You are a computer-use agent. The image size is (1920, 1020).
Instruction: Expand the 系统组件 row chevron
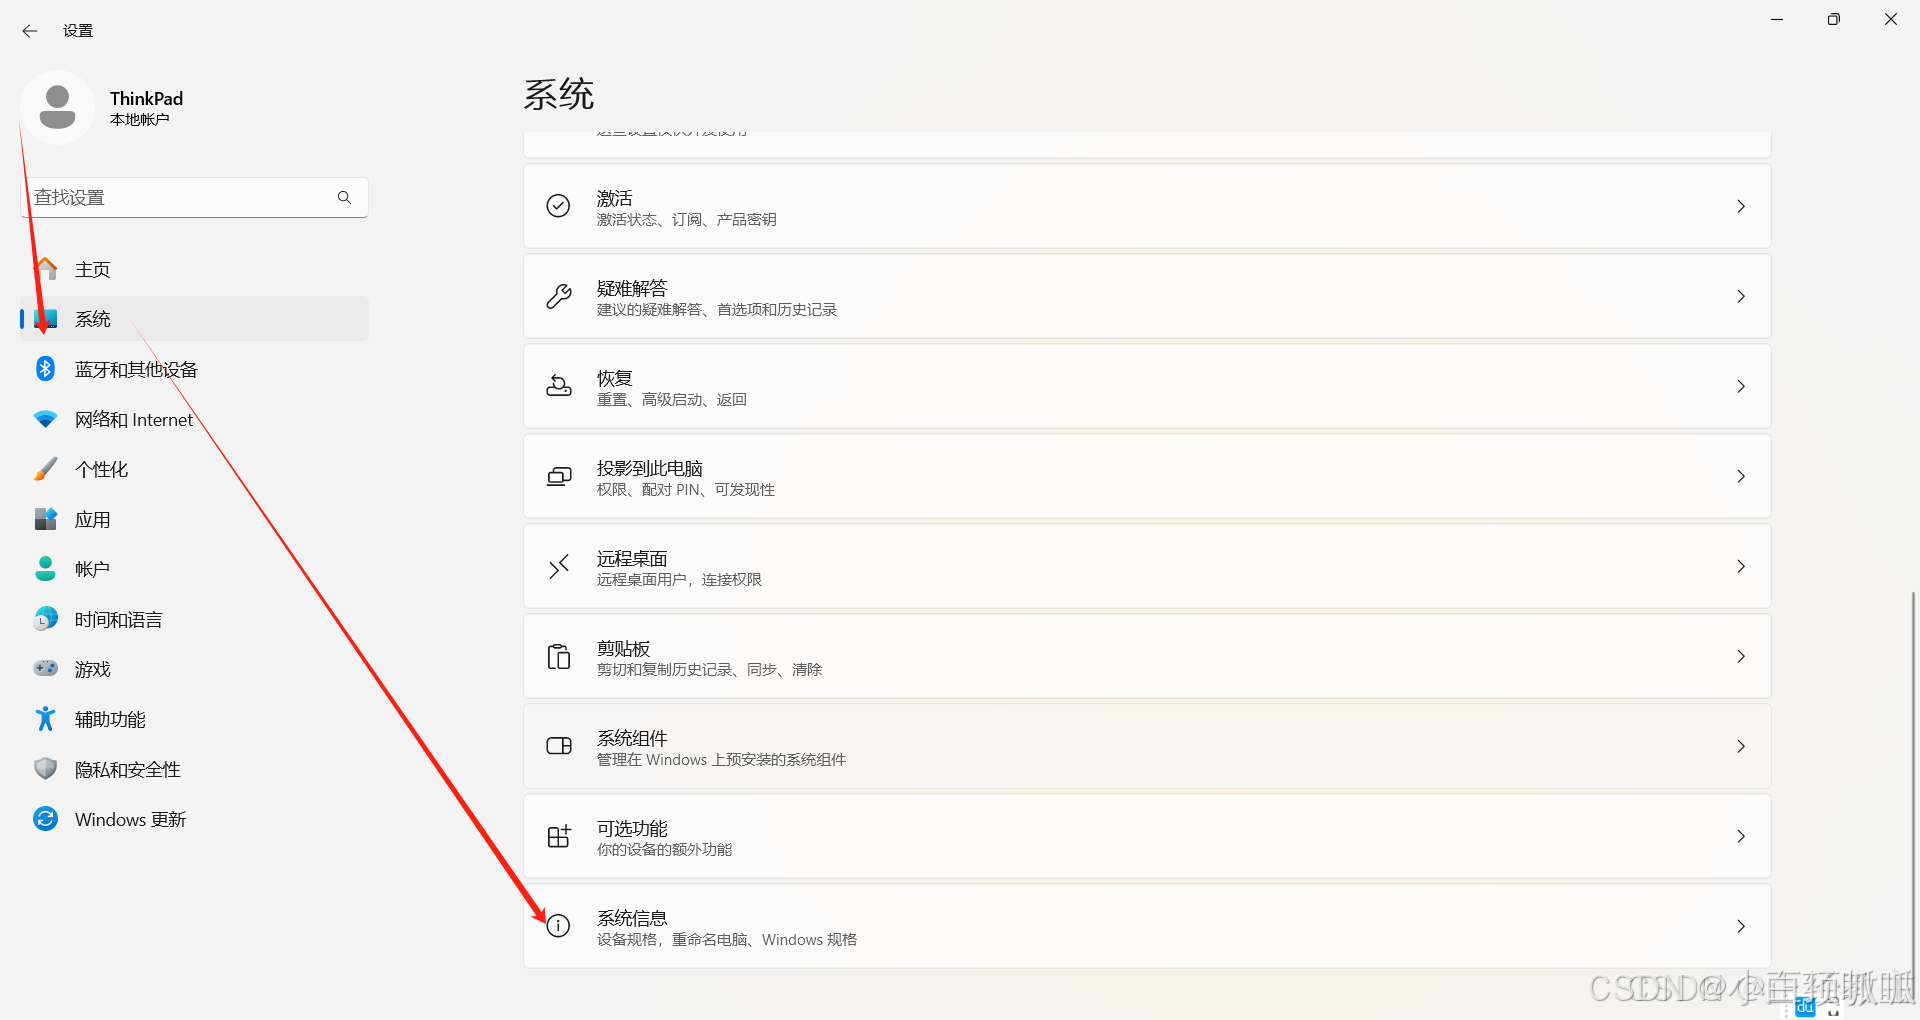coord(1740,746)
